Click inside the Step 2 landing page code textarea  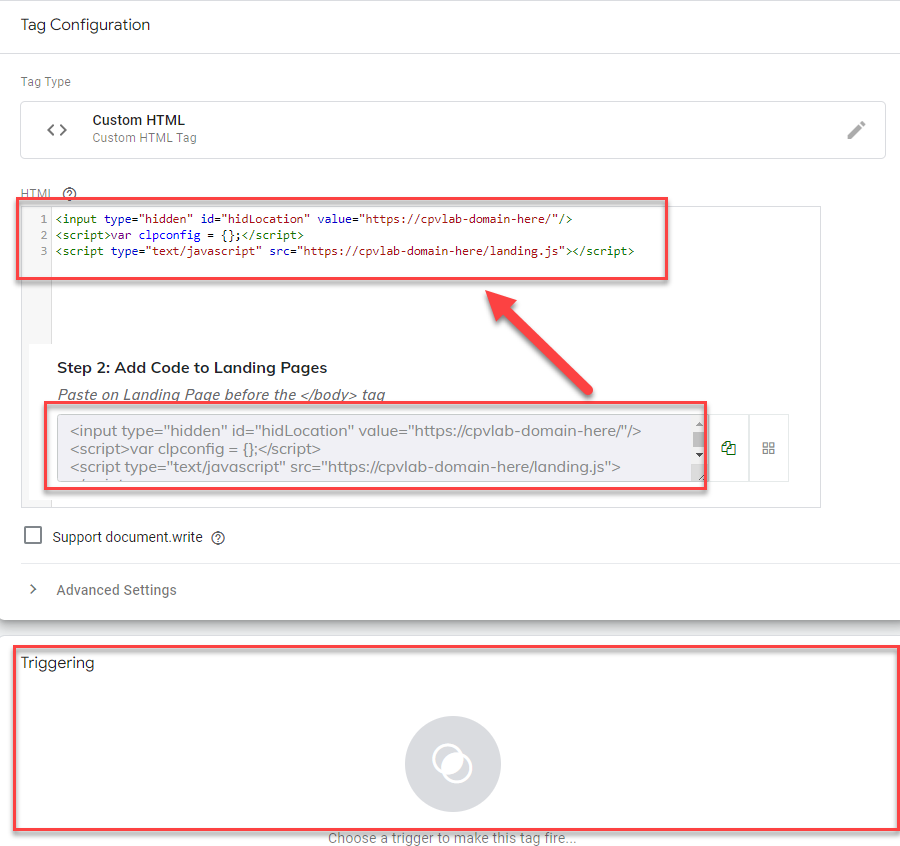pos(370,448)
